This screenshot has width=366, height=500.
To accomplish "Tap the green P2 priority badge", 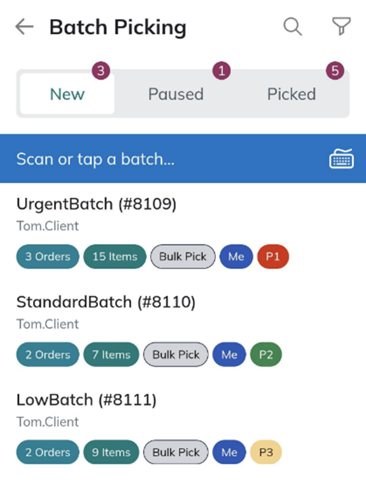I will [x=266, y=354].
